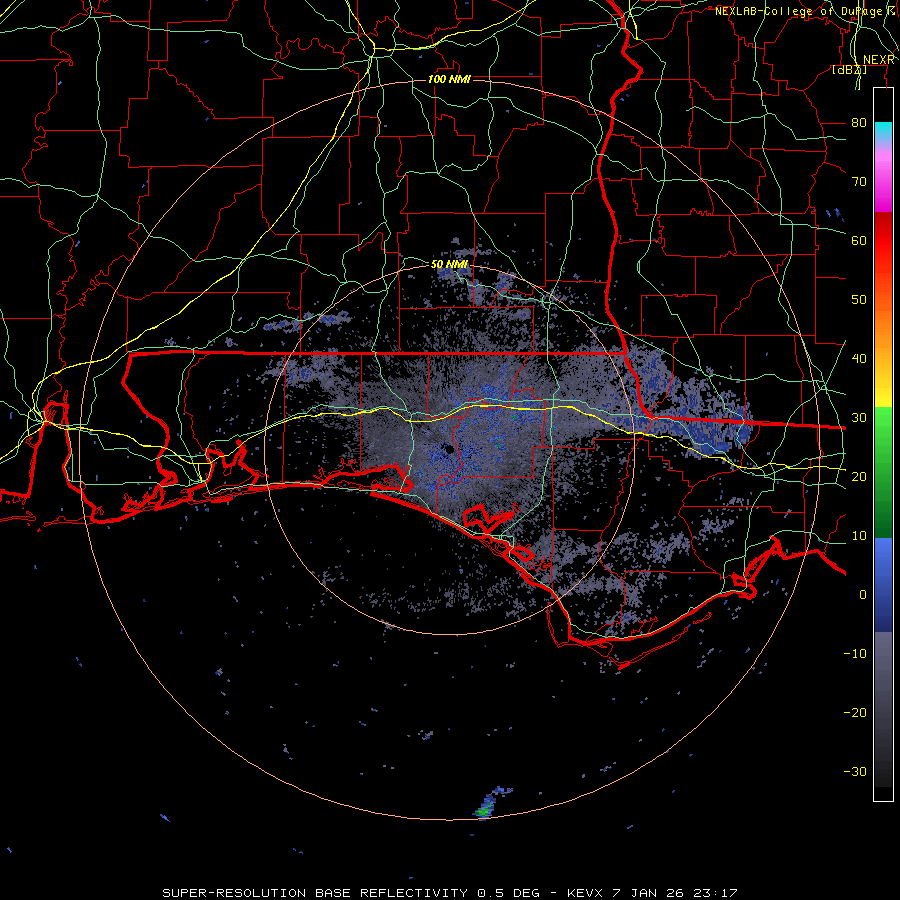Click the "50 NMI" range ring label
900x900 pixels.
pos(449,264)
